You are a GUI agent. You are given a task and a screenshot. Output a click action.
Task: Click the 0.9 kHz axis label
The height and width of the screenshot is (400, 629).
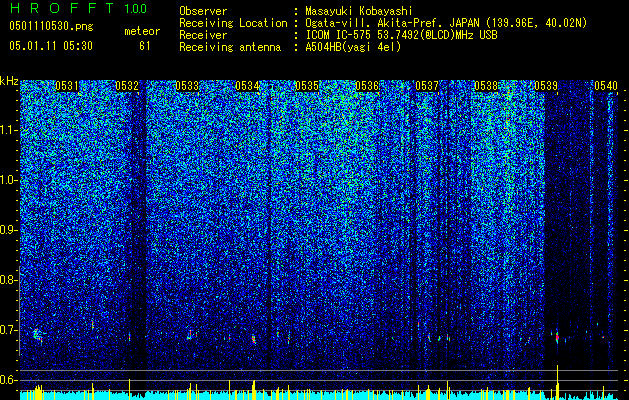coord(8,230)
